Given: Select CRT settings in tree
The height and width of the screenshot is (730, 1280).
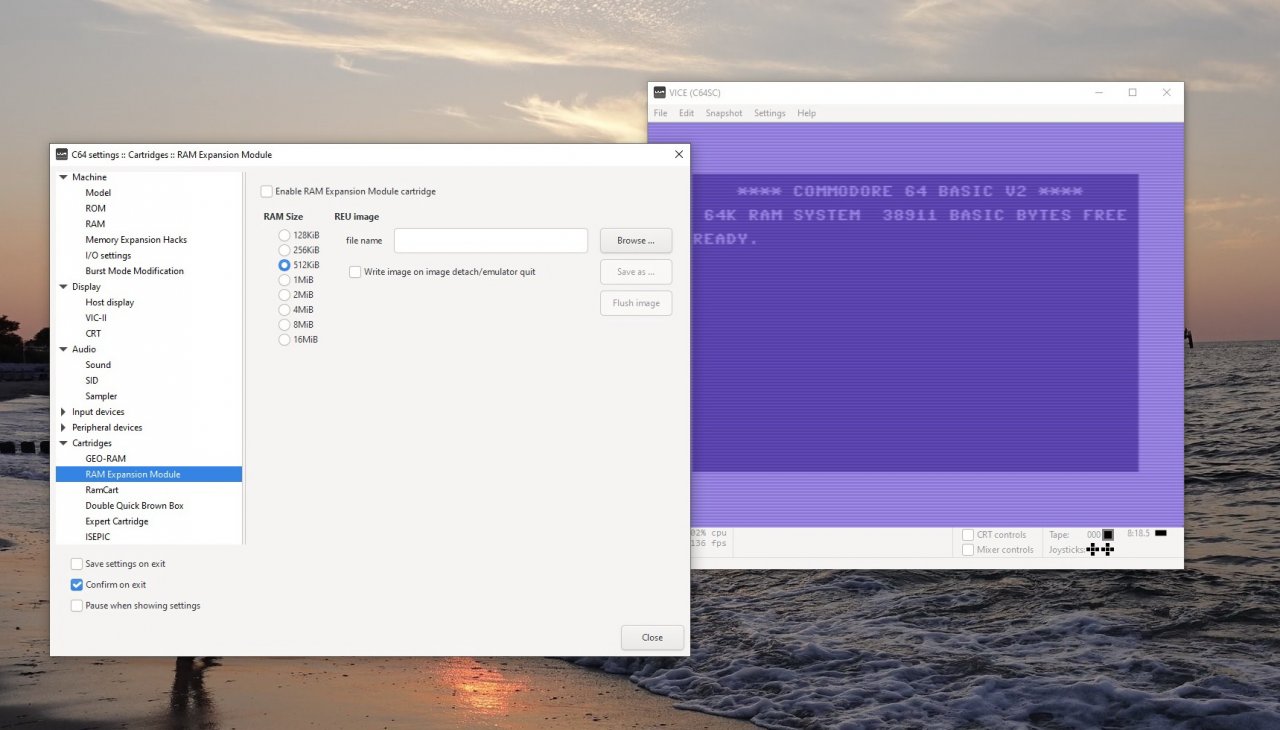Looking at the screenshot, I should point(93,334).
